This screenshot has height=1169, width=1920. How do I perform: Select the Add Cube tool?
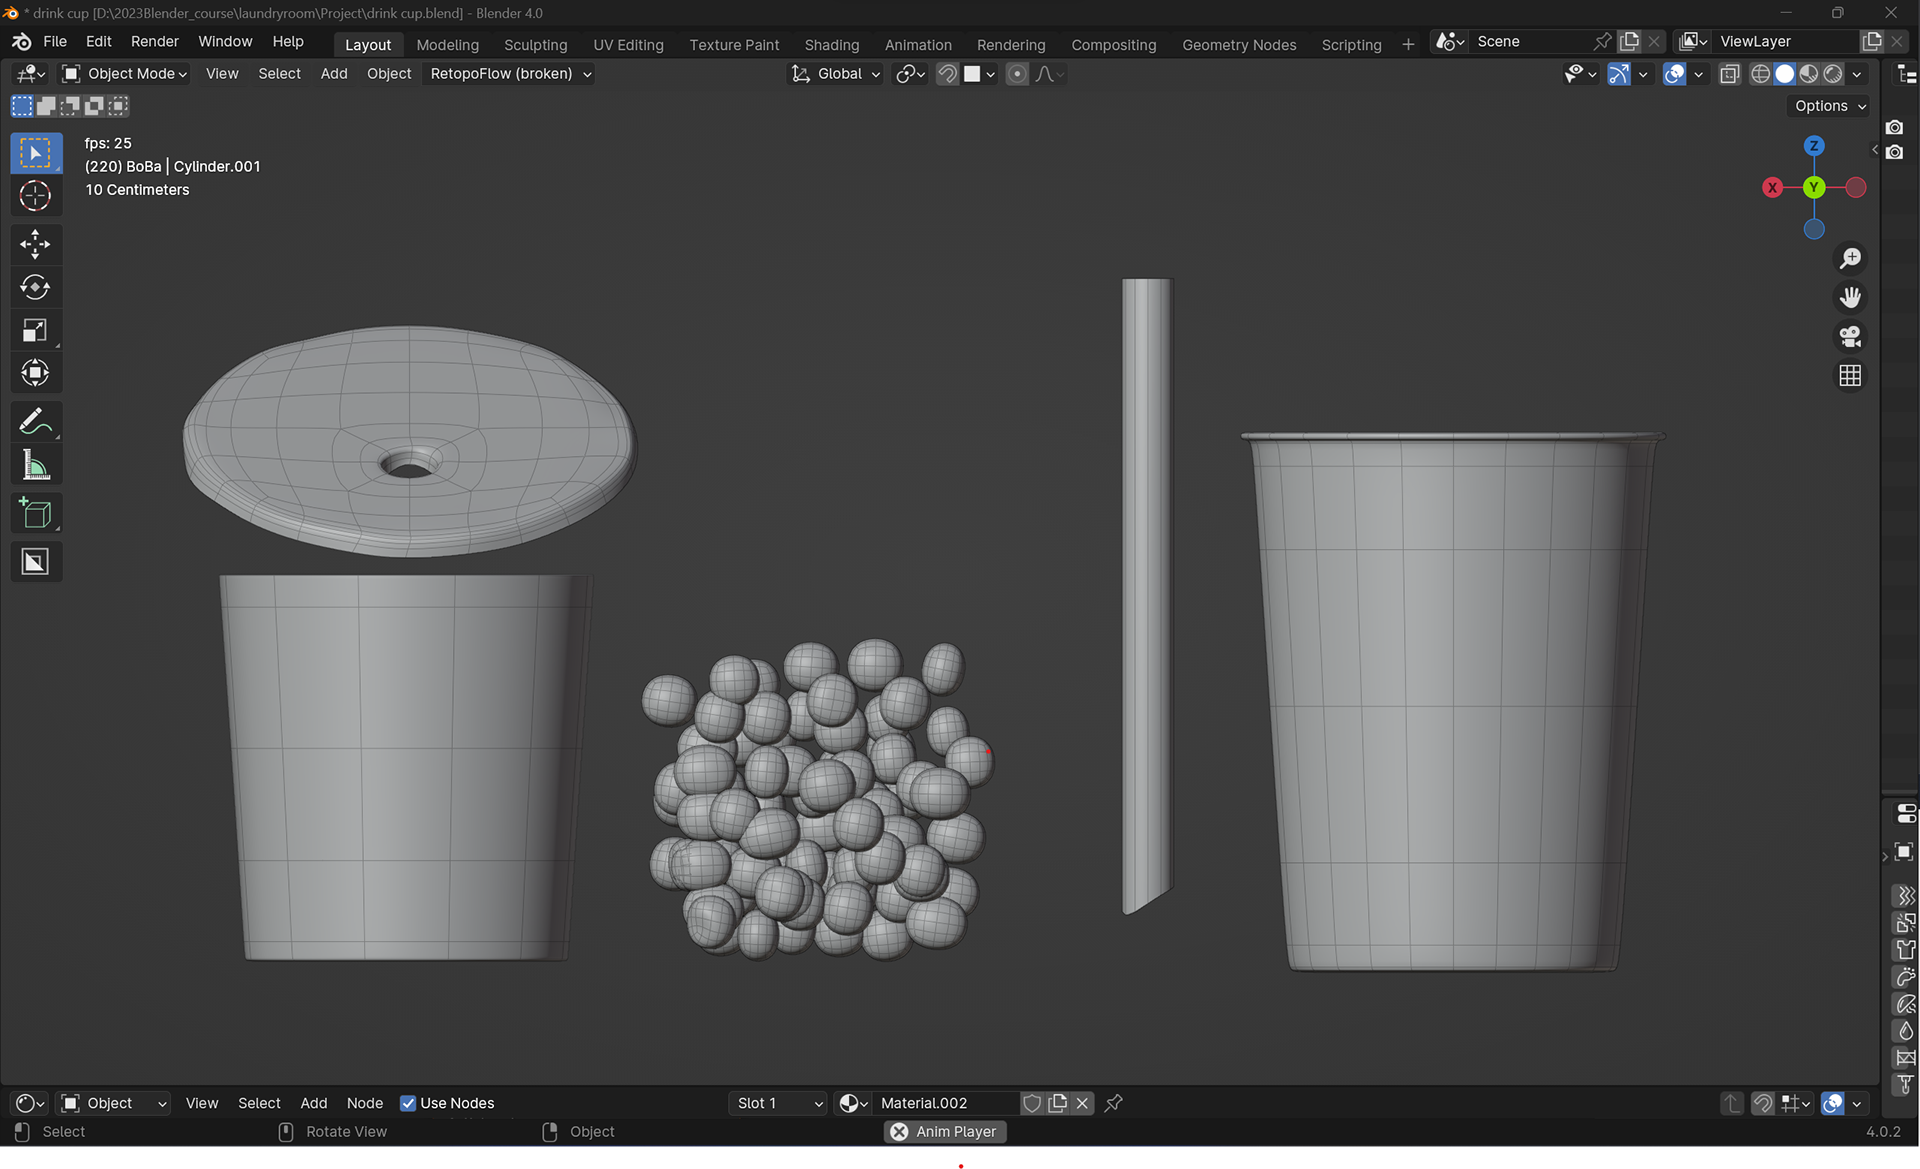(x=35, y=513)
